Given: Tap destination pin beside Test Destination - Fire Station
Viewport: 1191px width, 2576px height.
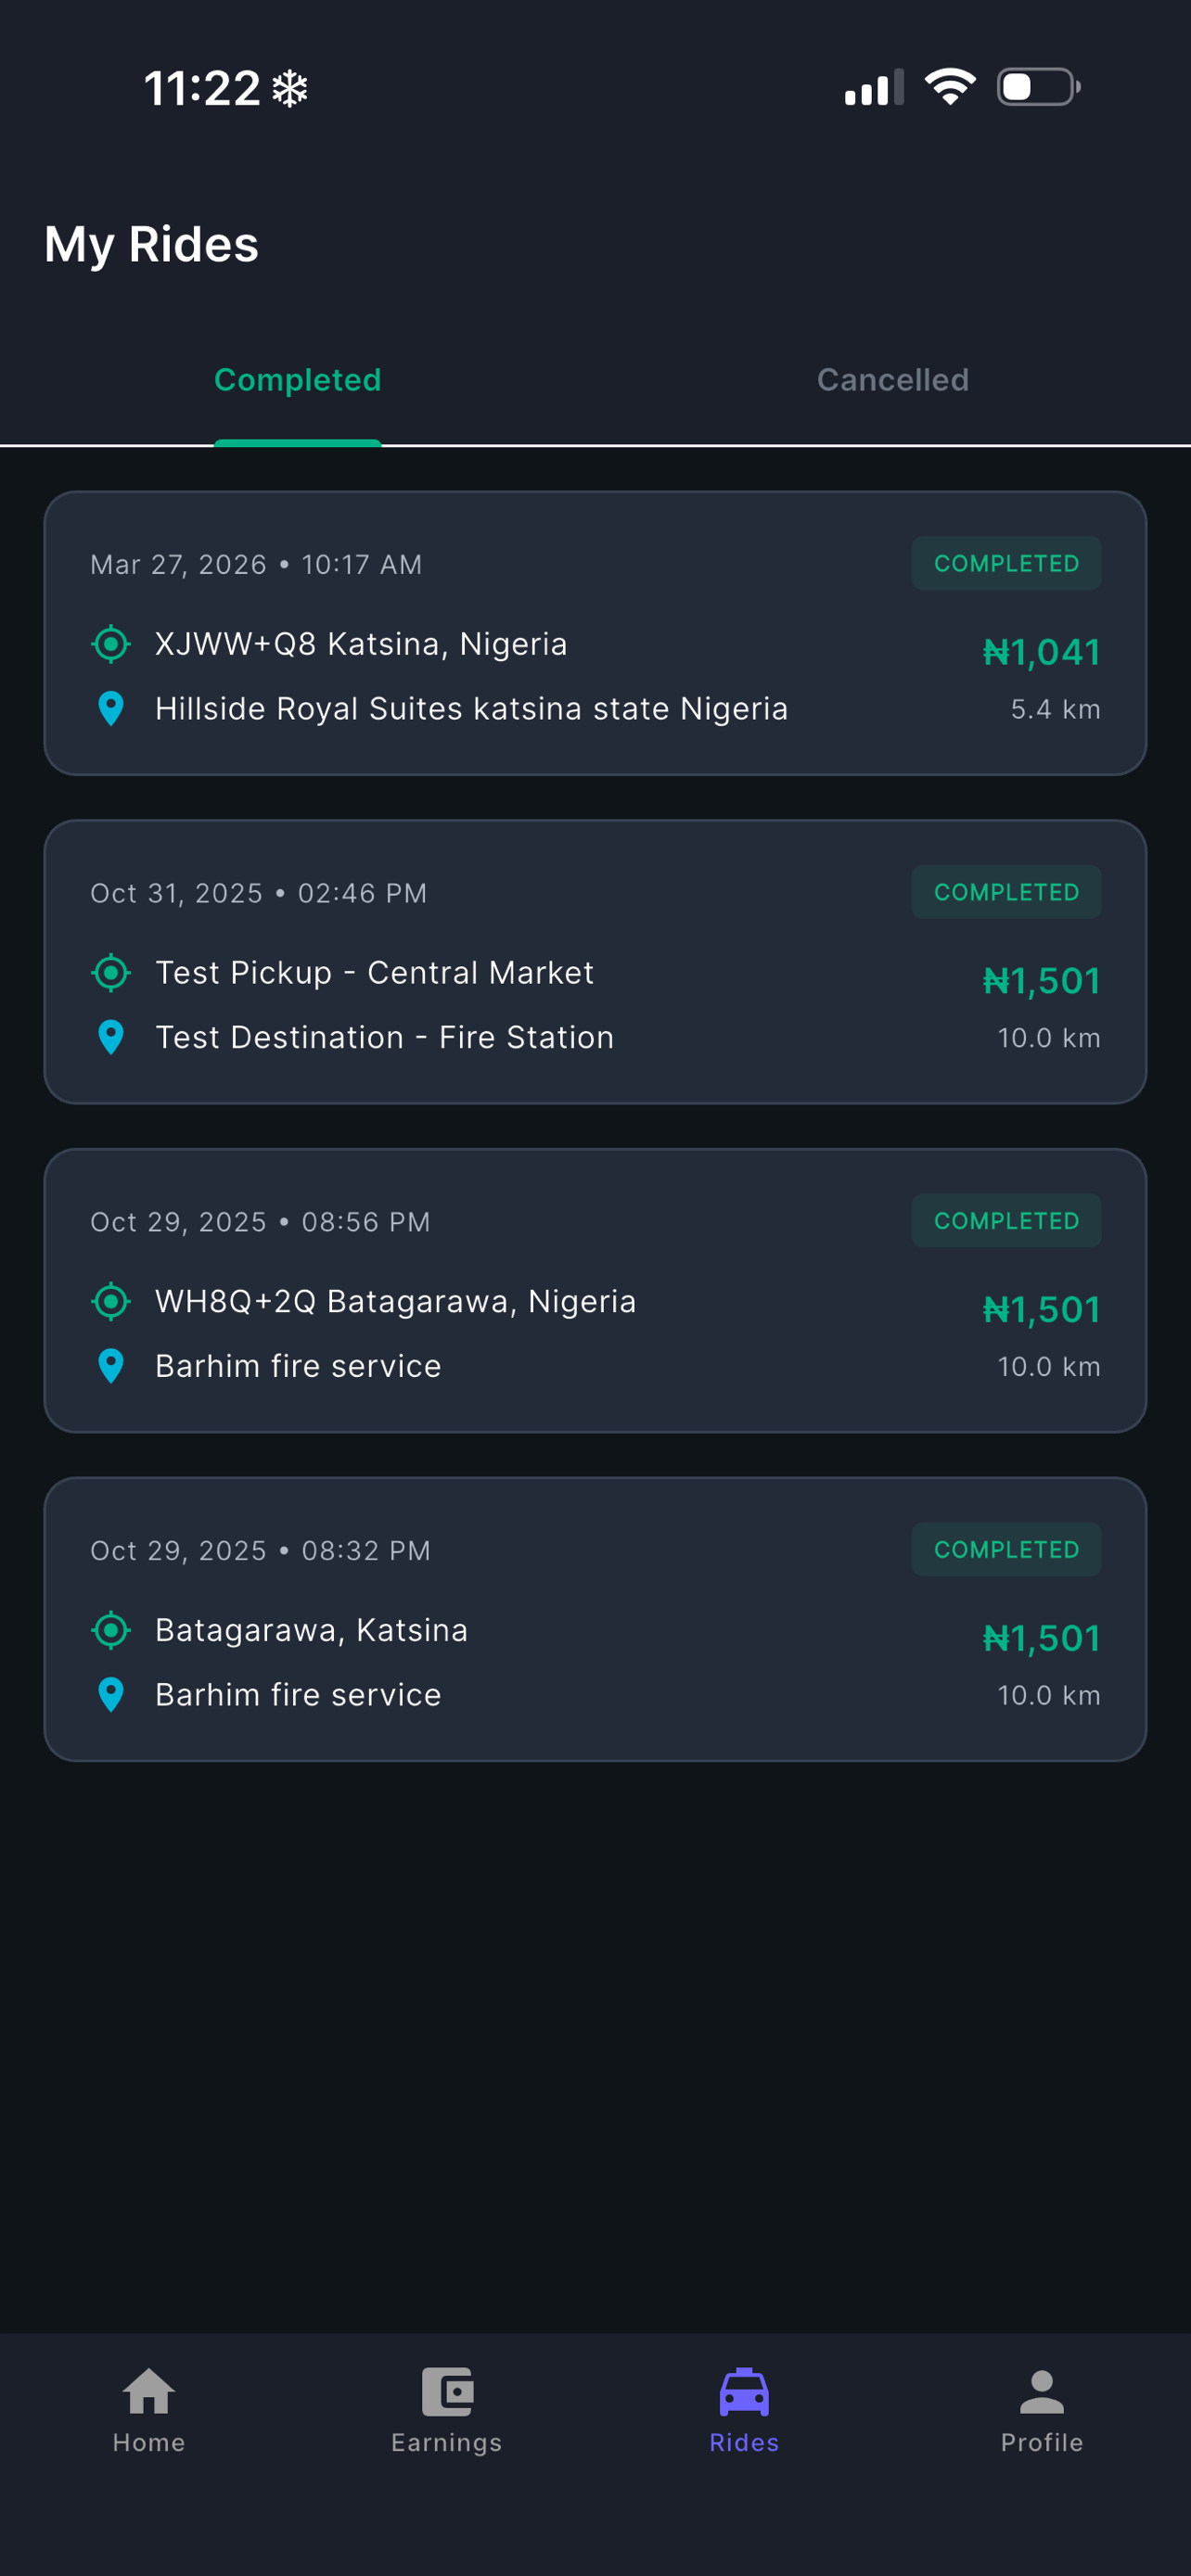Looking at the screenshot, I should pyautogui.click(x=111, y=1038).
